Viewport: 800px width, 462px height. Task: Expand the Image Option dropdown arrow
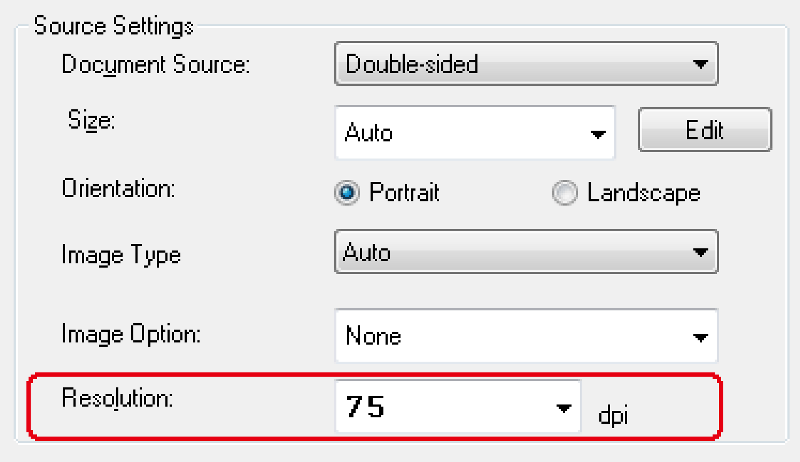pyautogui.click(x=699, y=337)
